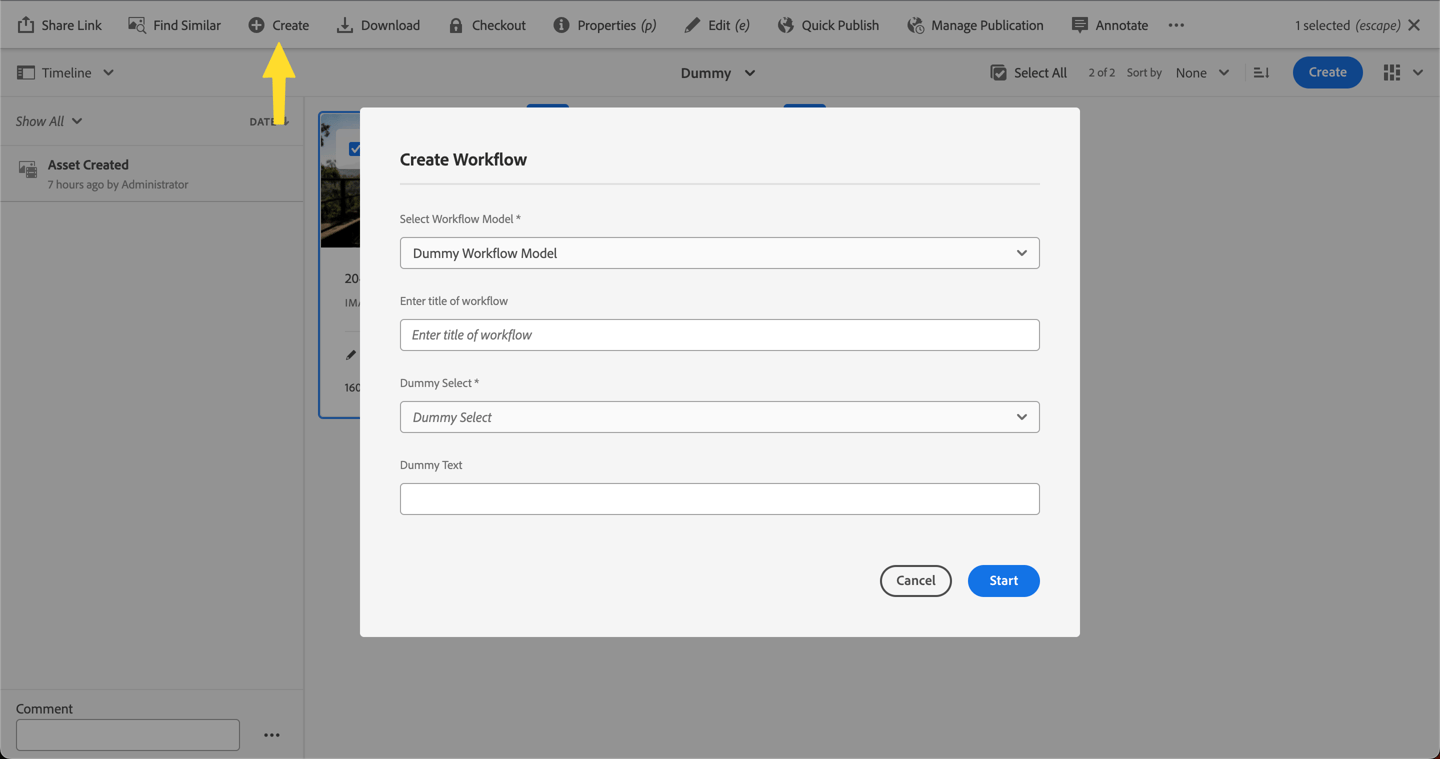Viewport: 1440px width, 759px height.
Task: Open the Select Workflow Model dropdown
Action: pyautogui.click(x=720, y=253)
